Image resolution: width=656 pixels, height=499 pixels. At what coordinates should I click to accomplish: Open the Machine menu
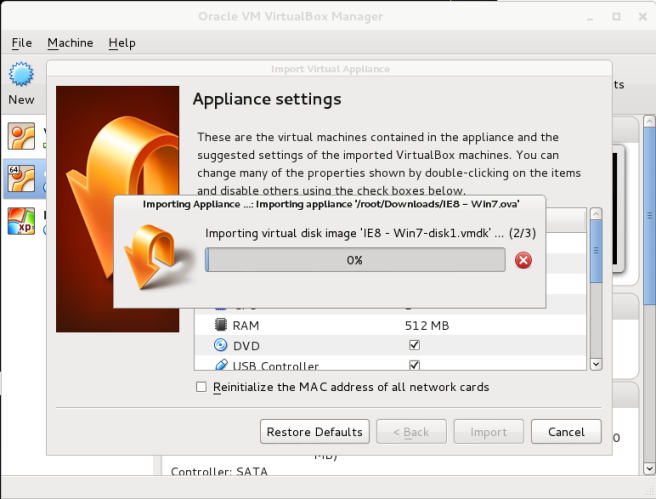pos(70,43)
